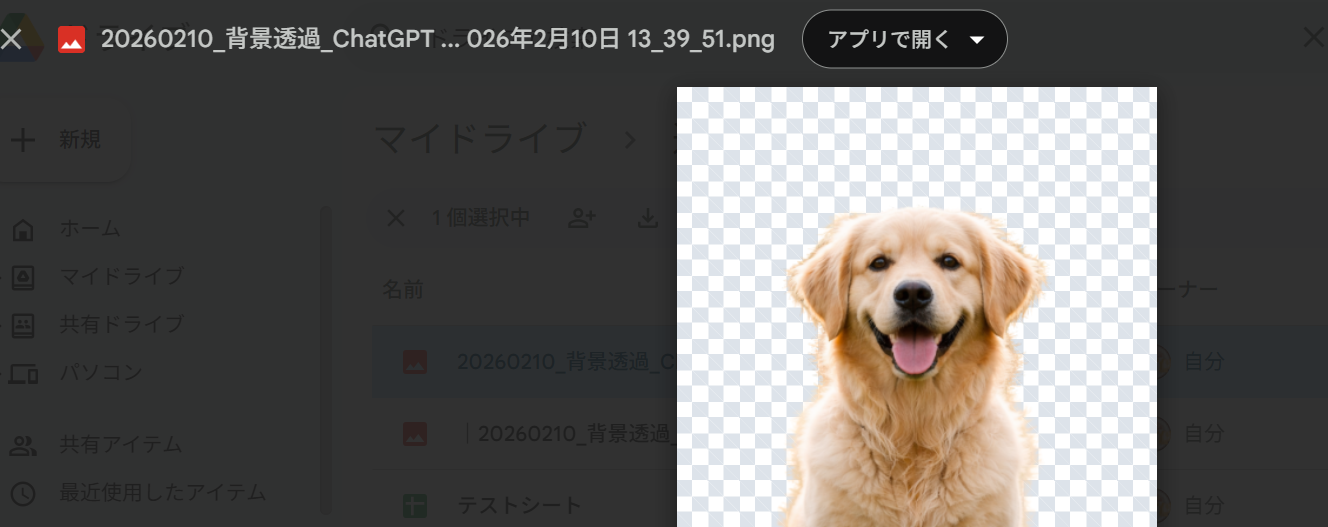Open 共有ドライブ in the sidebar
This screenshot has height=527, width=1328.
[x=120, y=324]
